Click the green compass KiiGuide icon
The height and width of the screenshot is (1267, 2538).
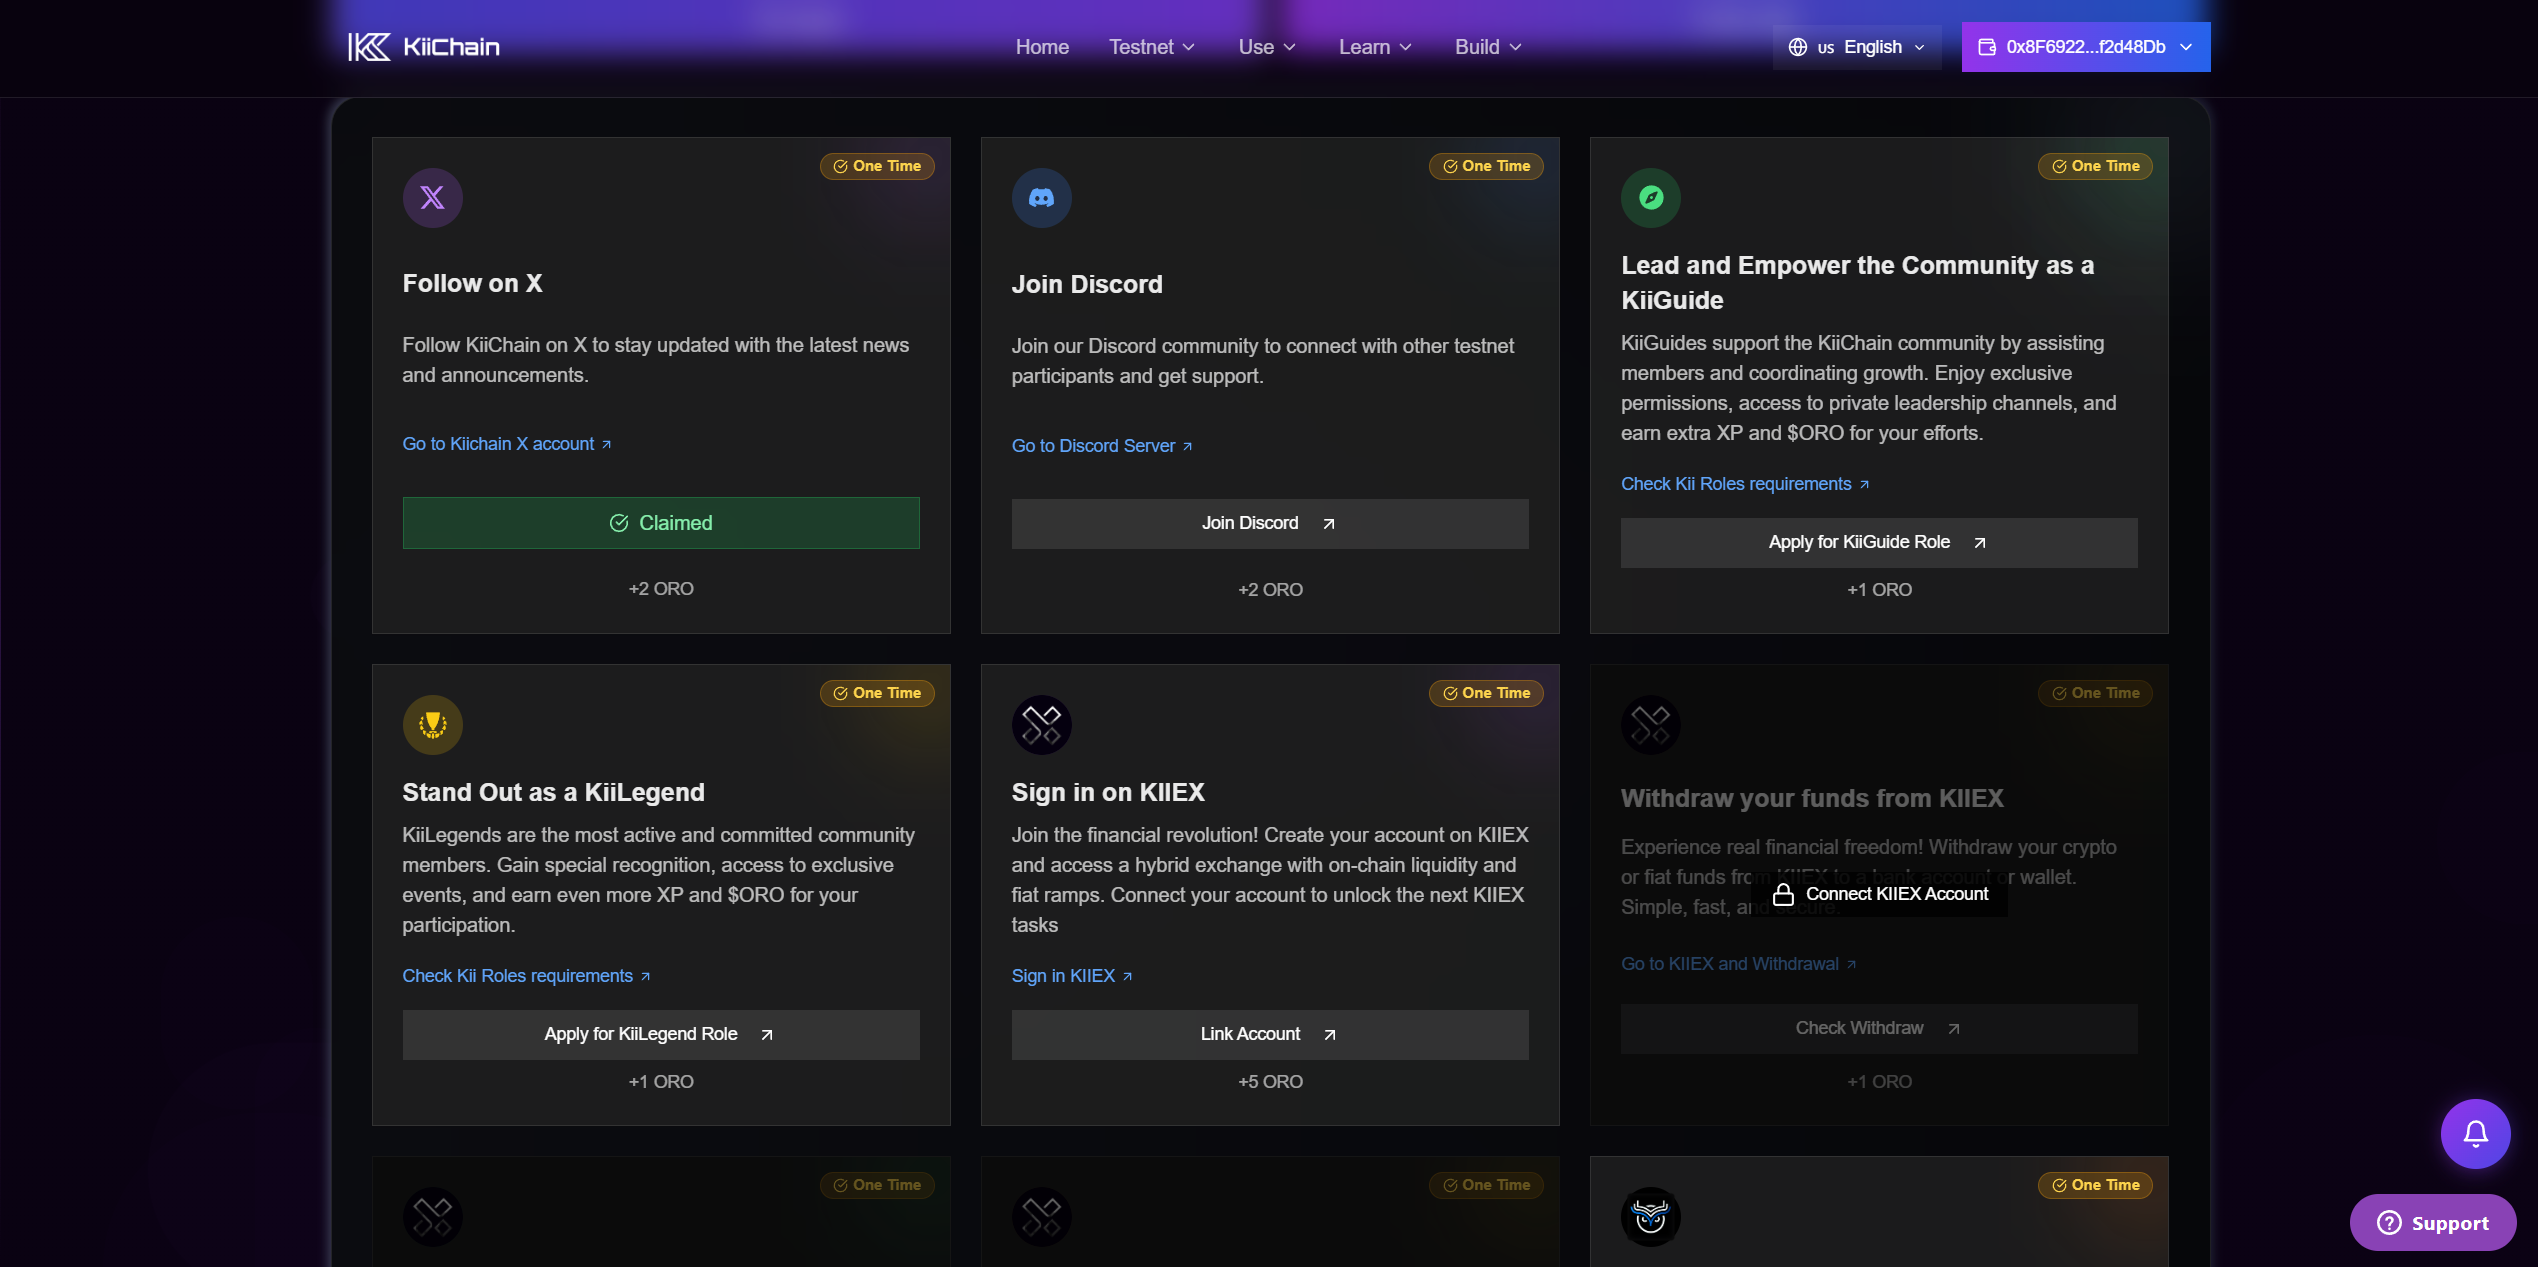(1650, 198)
